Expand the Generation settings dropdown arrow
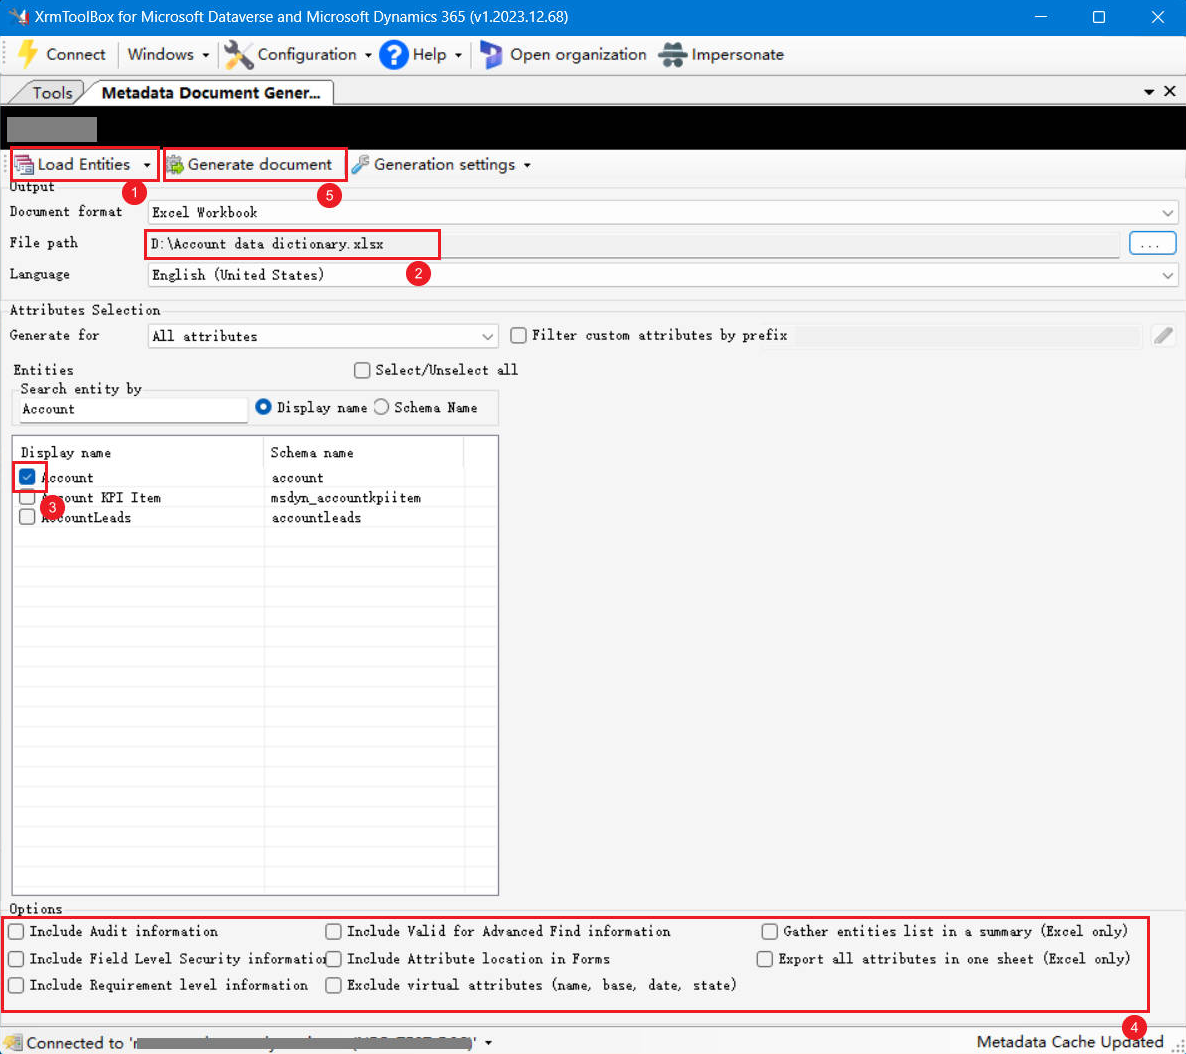Image resolution: width=1186 pixels, height=1054 pixels. [527, 165]
